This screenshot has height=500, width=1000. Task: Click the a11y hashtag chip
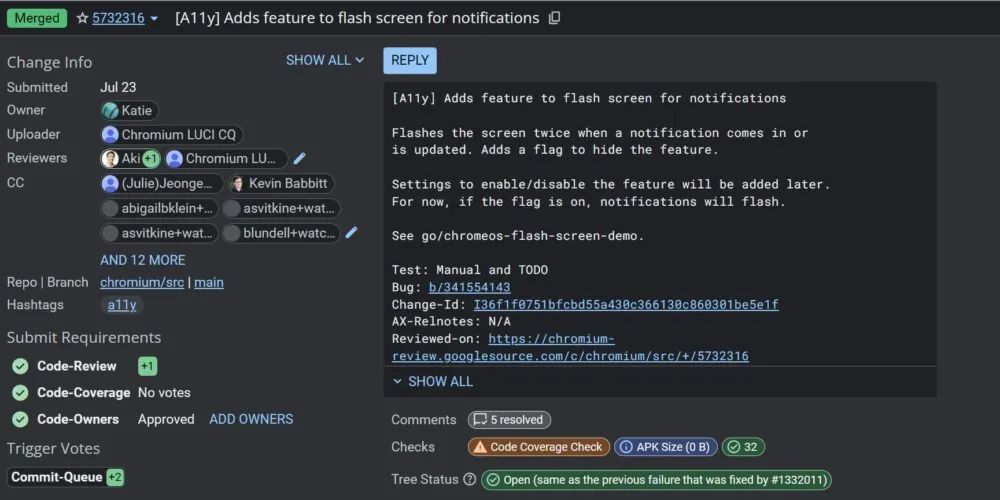[x=122, y=305]
